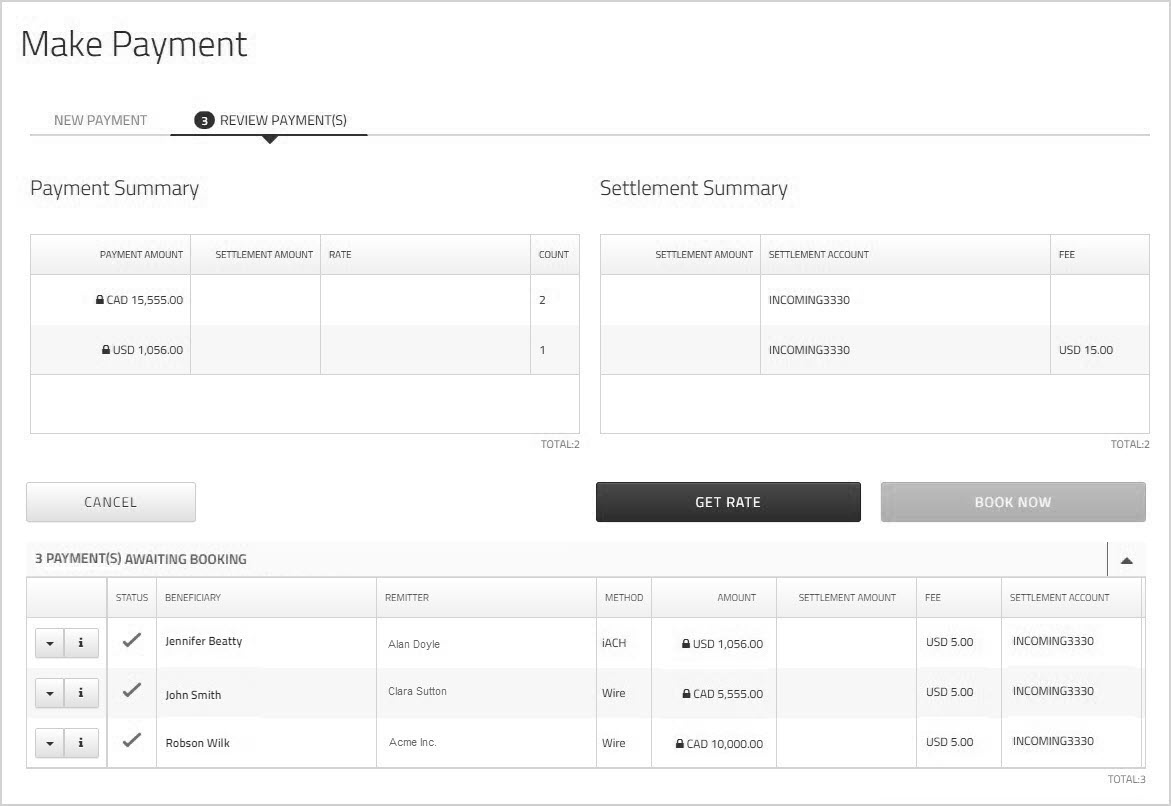Image resolution: width=1171 pixels, height=806 pixels.
Task: Click status checkmark for Robson Wilk
Action: coord(131,741)
